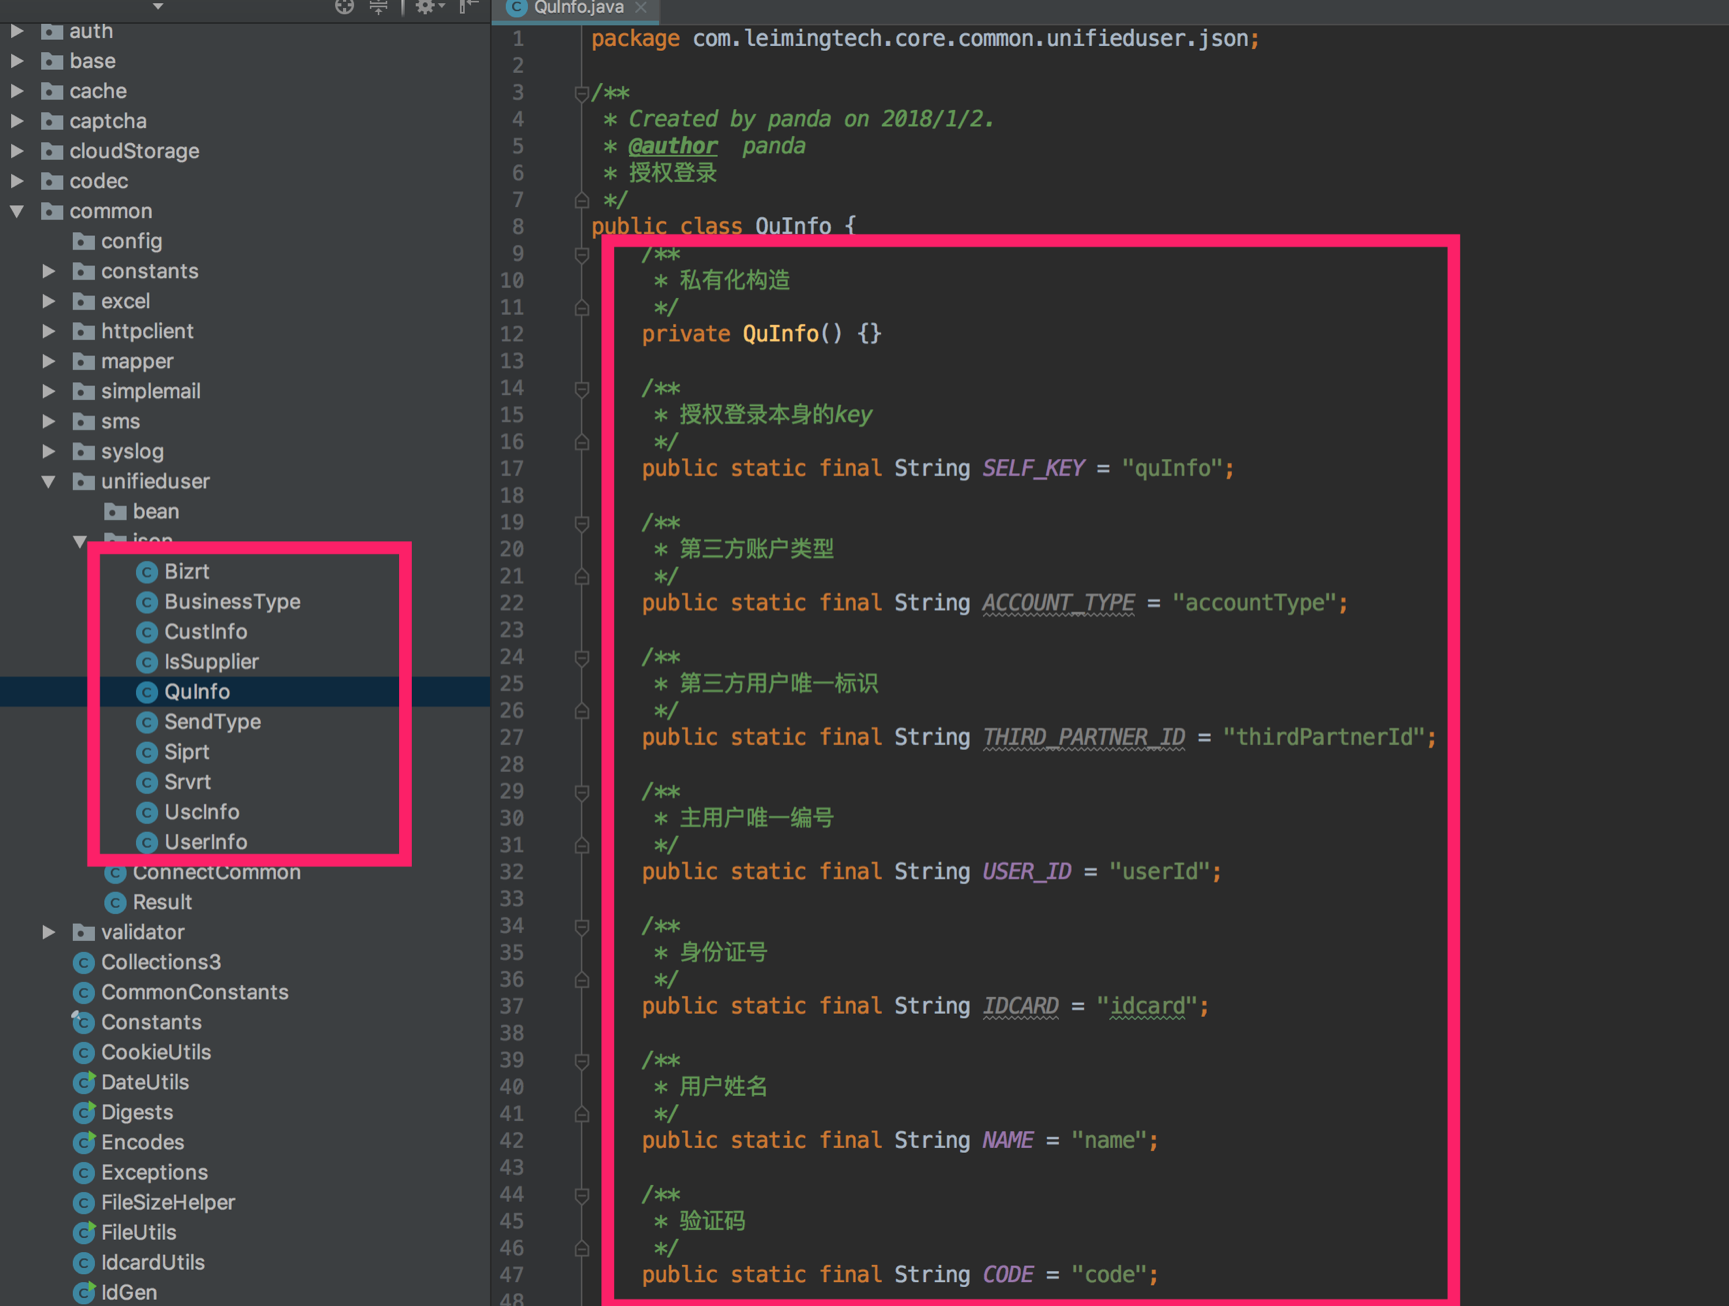Close the QuInfo.java tab
This screenshot has width=1729, height=1306.
pos(641,8)
